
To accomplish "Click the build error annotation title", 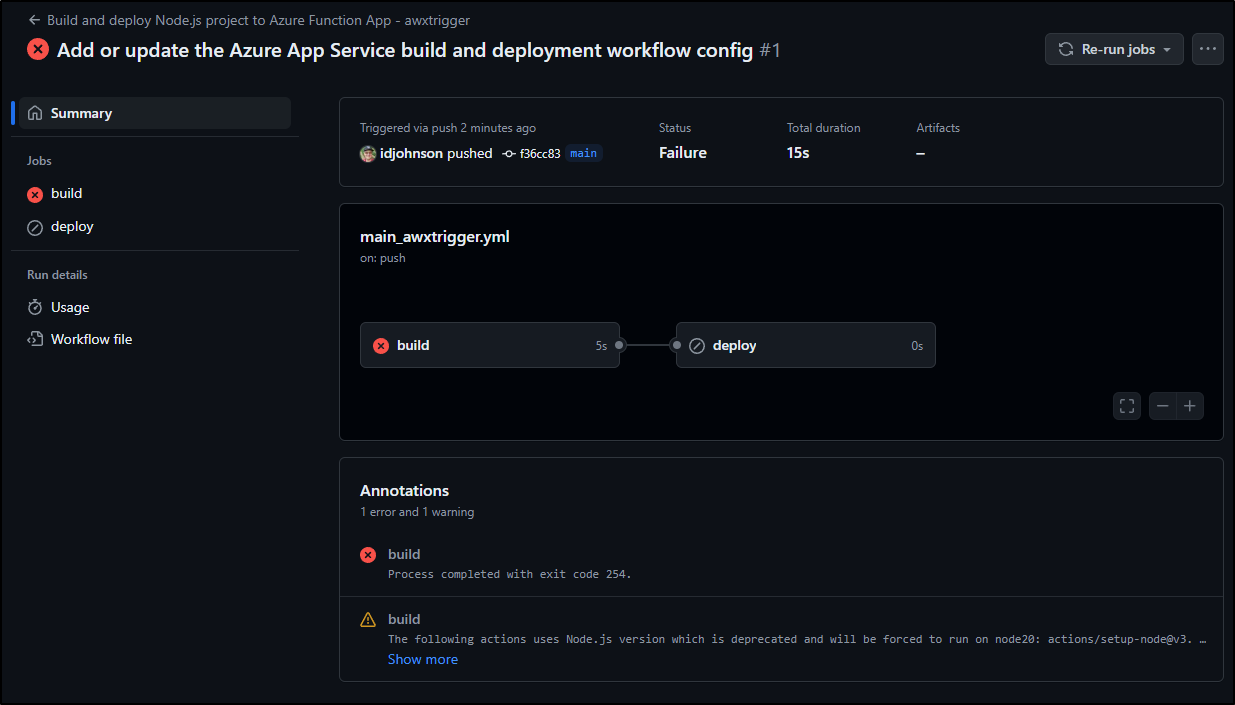I will 404,554.
